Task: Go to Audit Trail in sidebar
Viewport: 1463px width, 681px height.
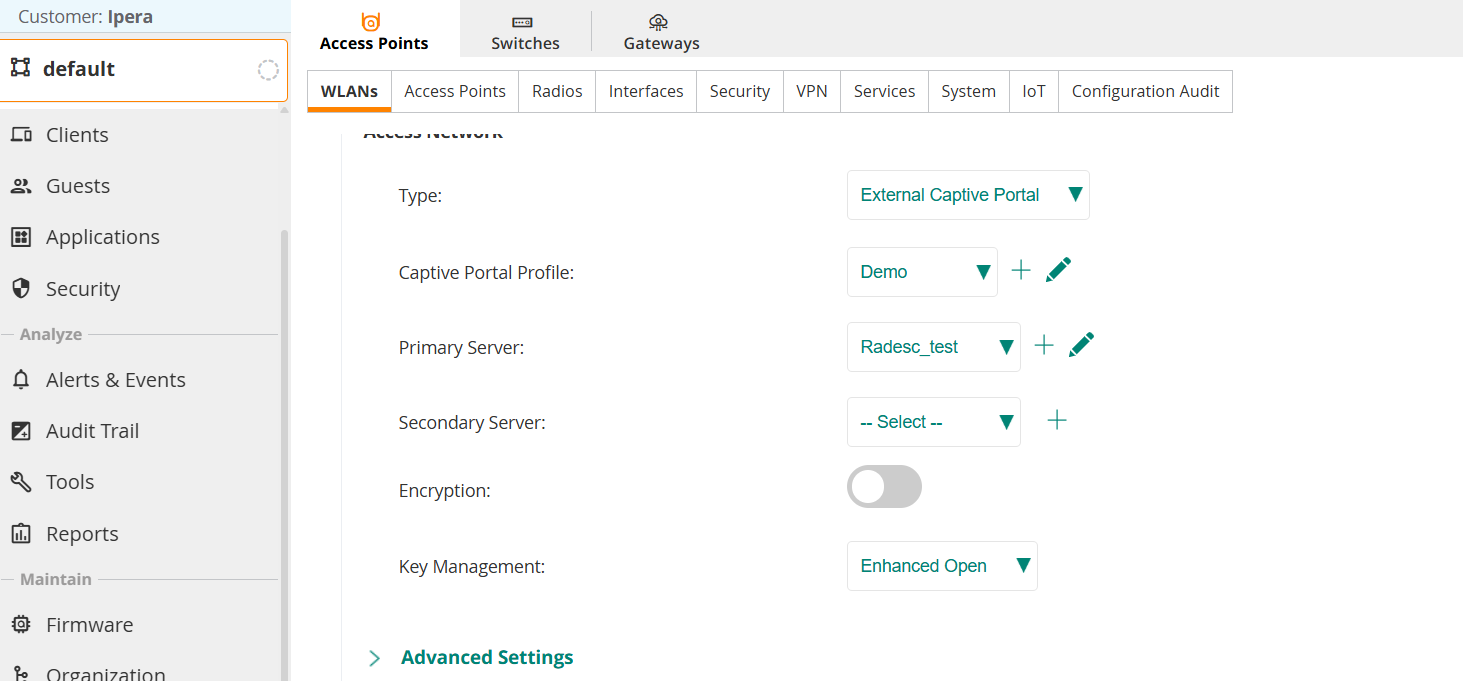Action: pos(92,431)
